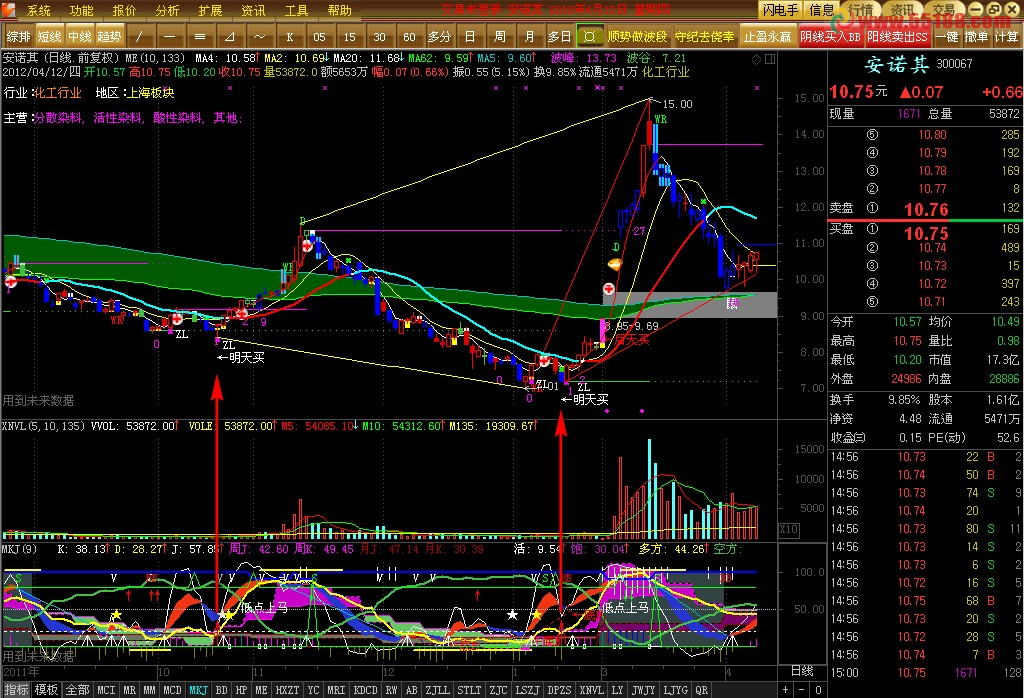The width and height of the screenshot is (1024, 698).
Task: Click the app logo icon
Action: coord(8,9)
